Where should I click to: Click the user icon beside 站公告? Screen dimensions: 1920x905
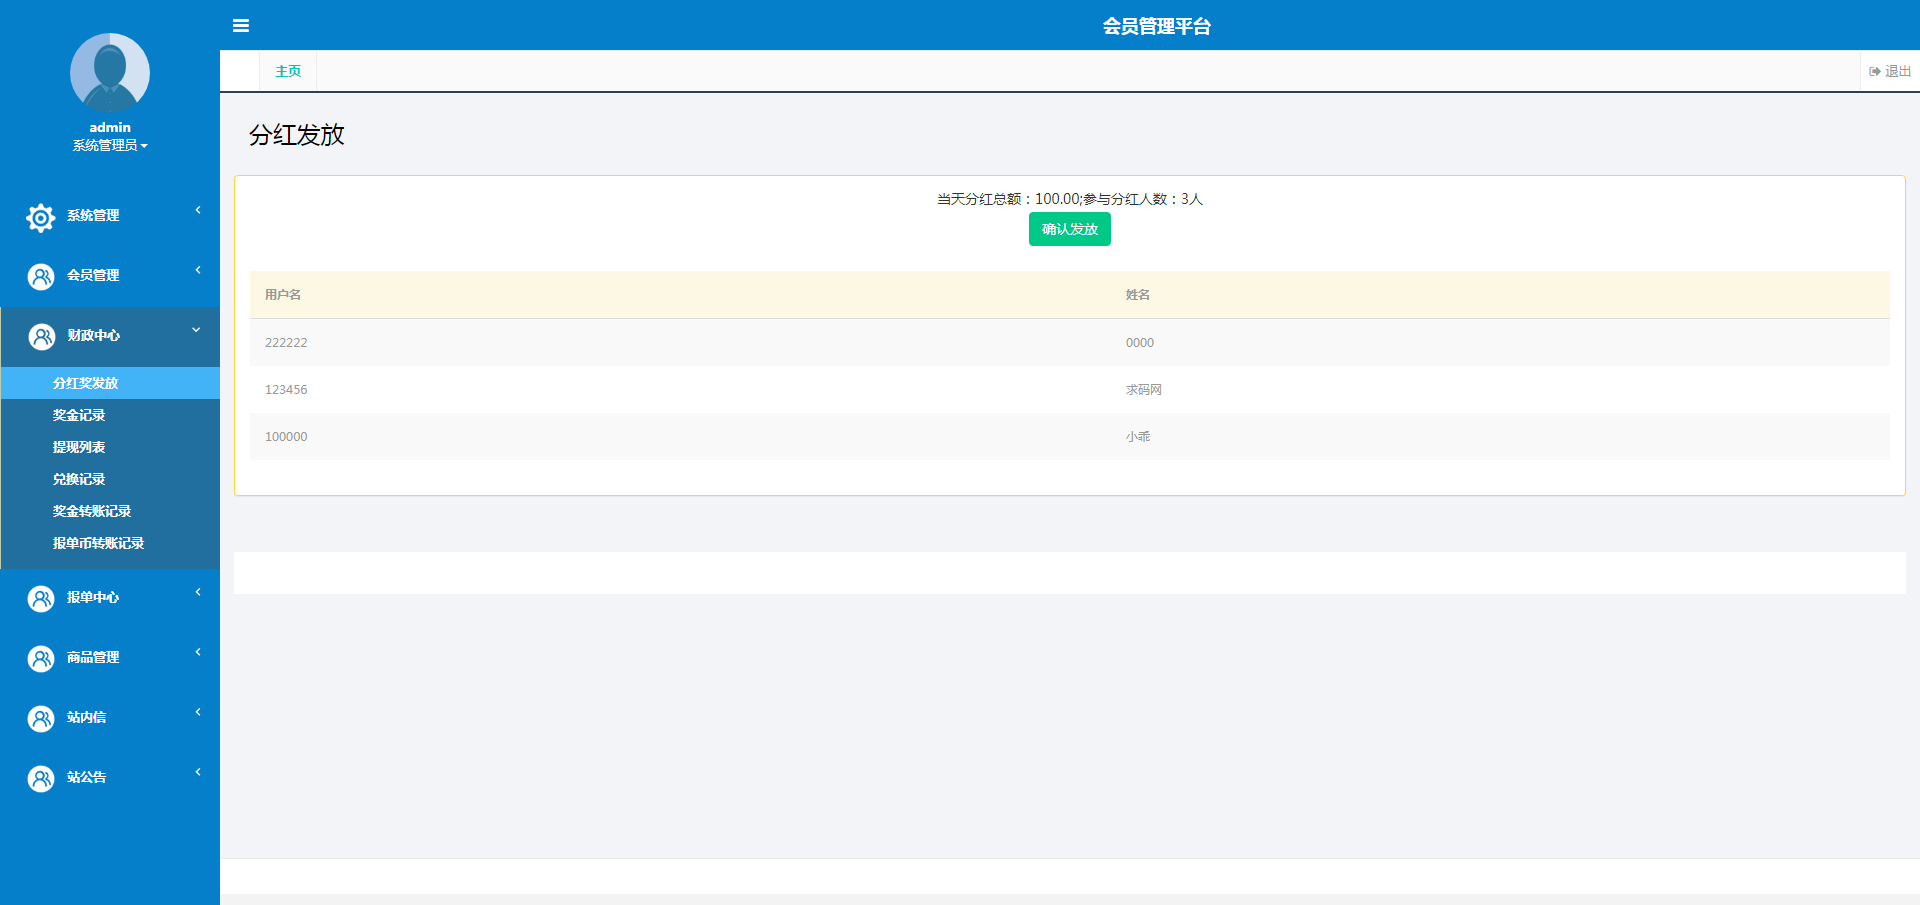point(41,779)
